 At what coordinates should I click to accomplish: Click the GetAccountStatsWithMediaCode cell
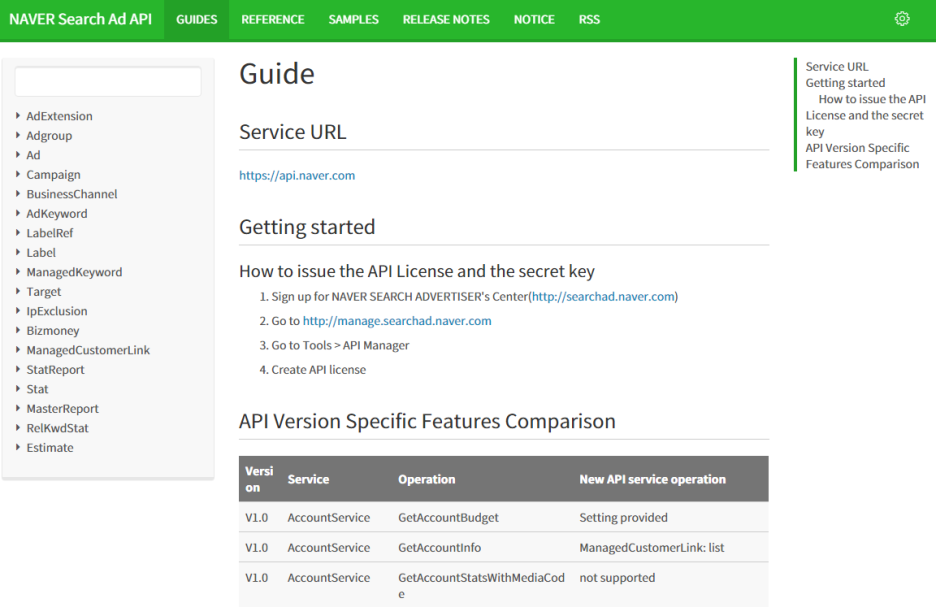481,586
